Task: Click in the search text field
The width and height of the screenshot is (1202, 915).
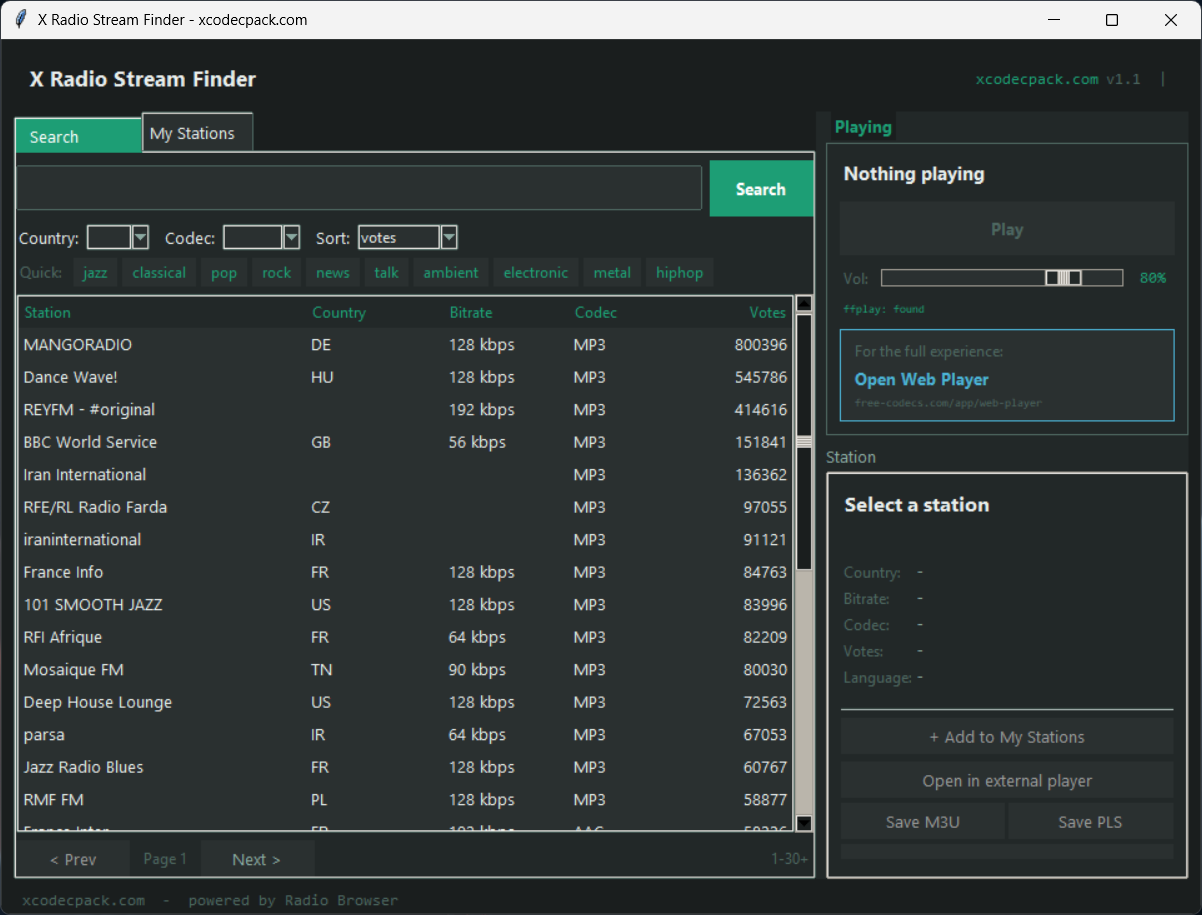Action: tap(359, 188)
